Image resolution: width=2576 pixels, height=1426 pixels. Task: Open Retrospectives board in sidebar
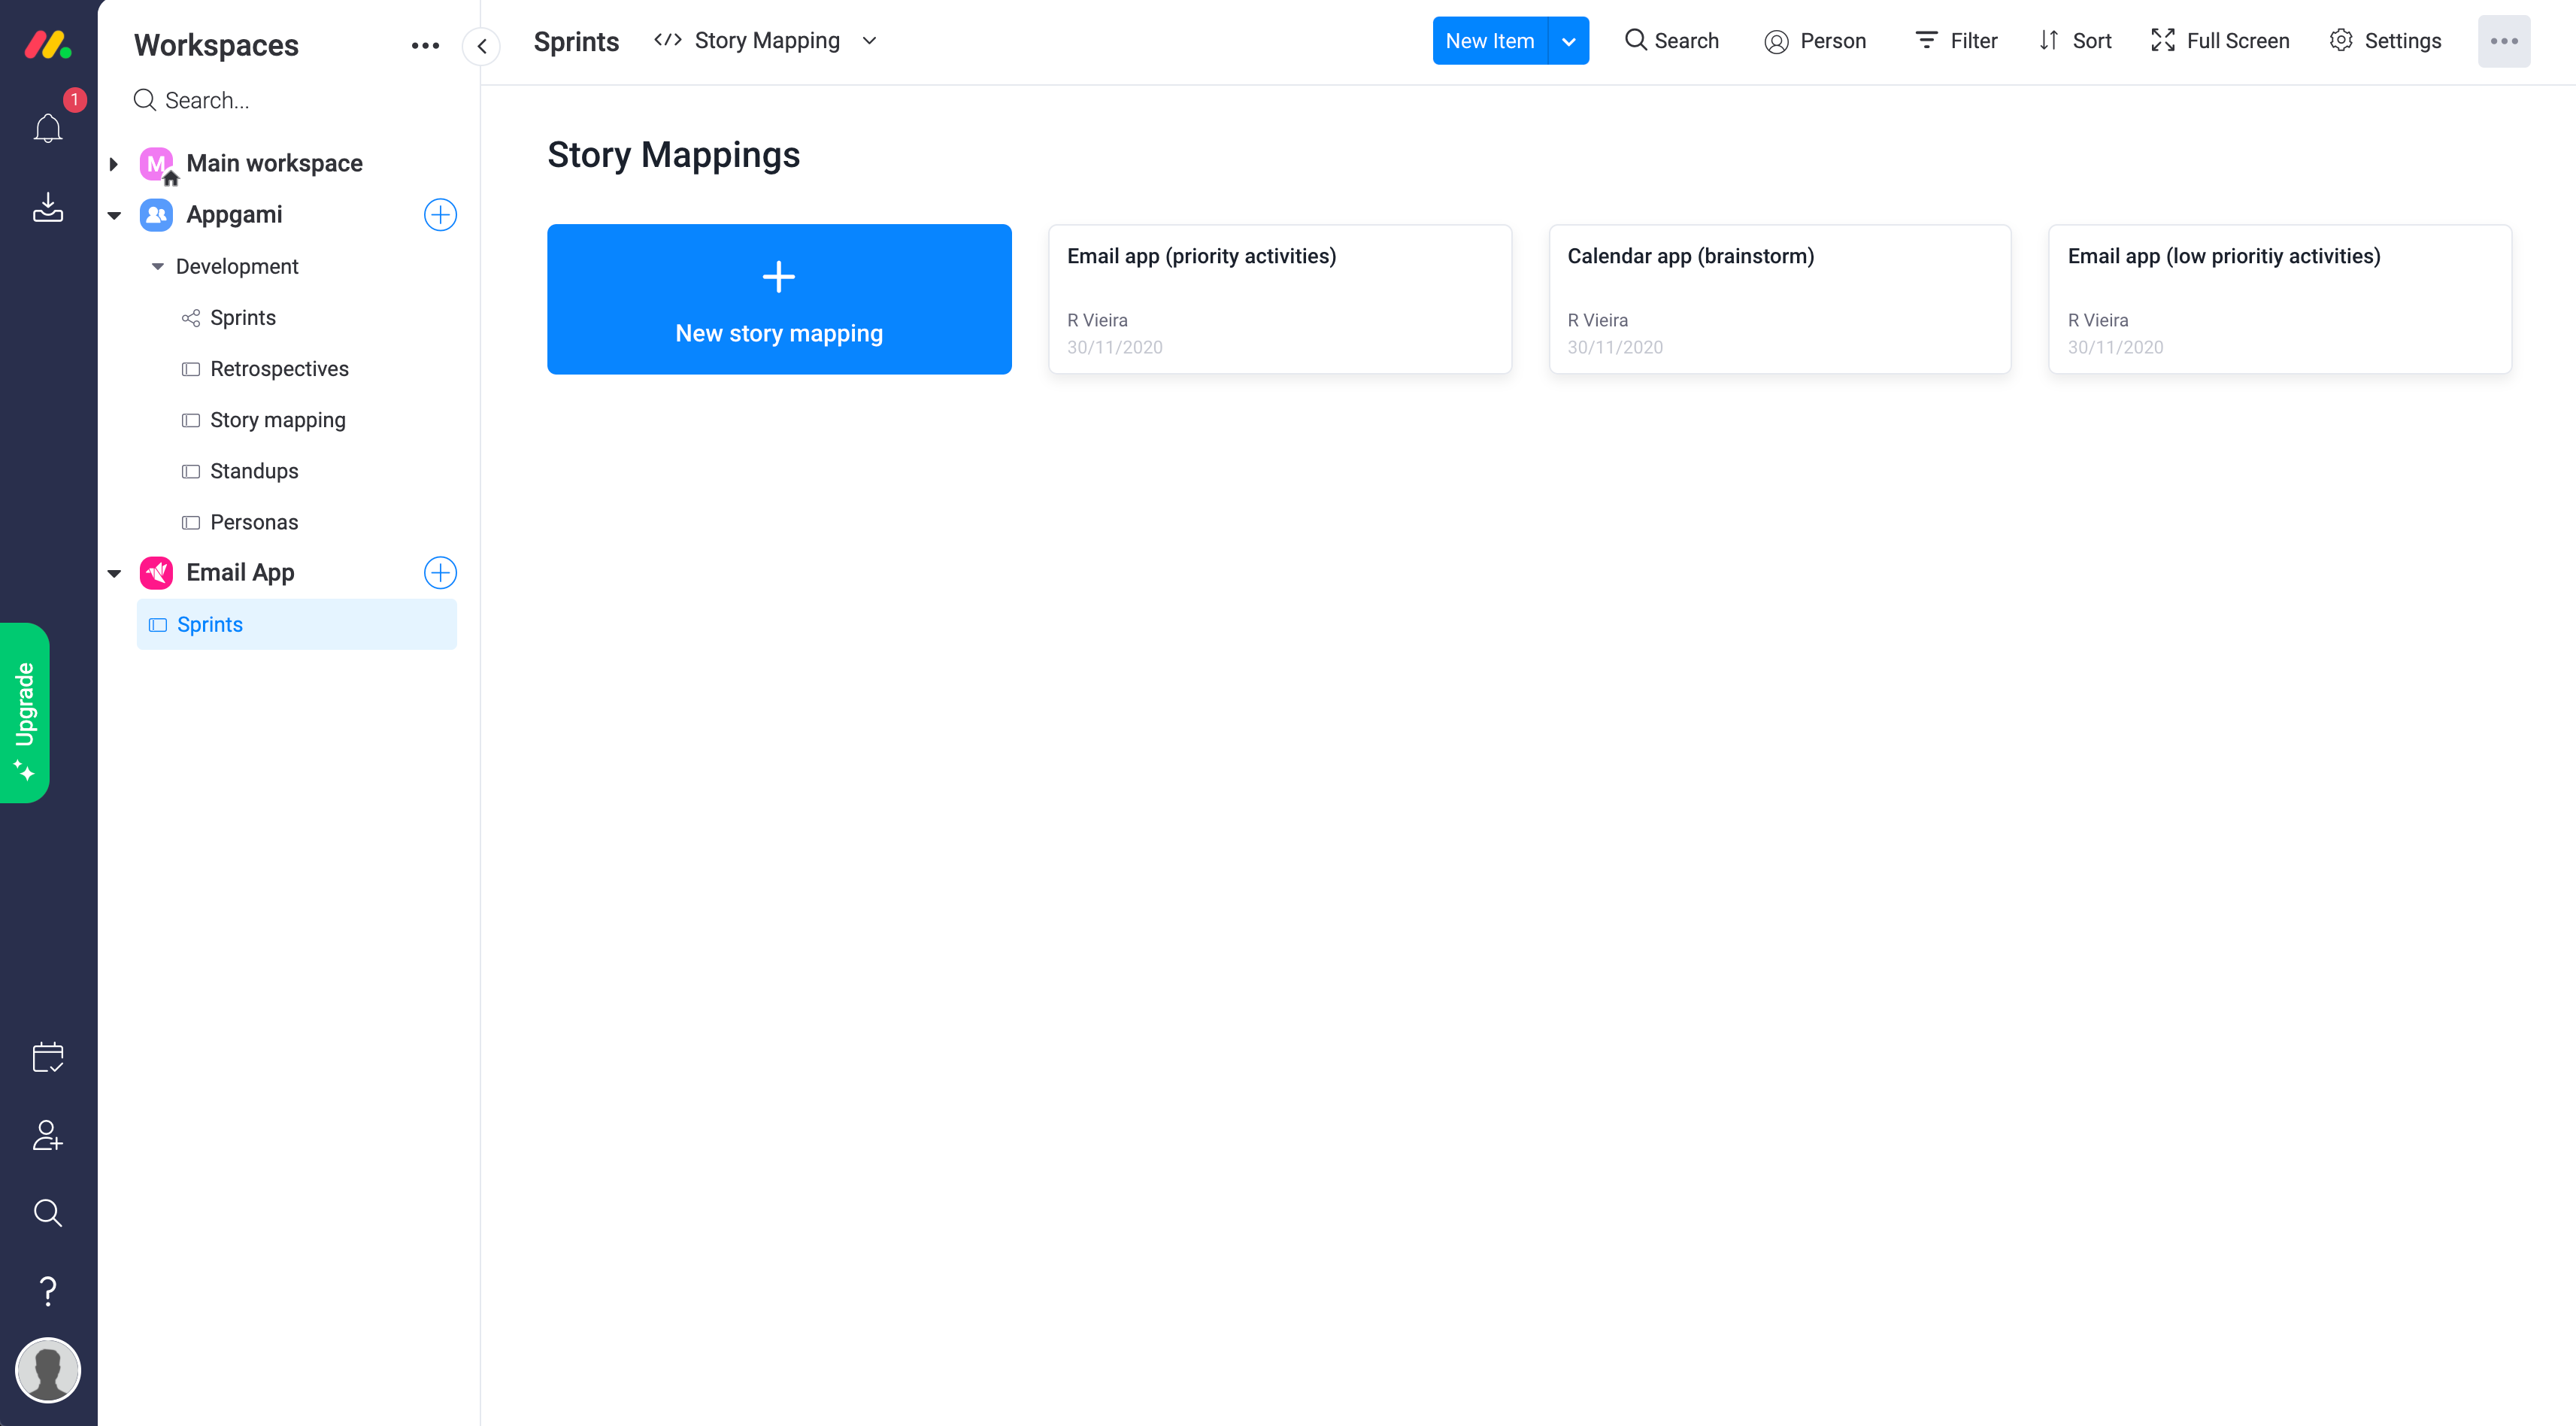point(279,369)
